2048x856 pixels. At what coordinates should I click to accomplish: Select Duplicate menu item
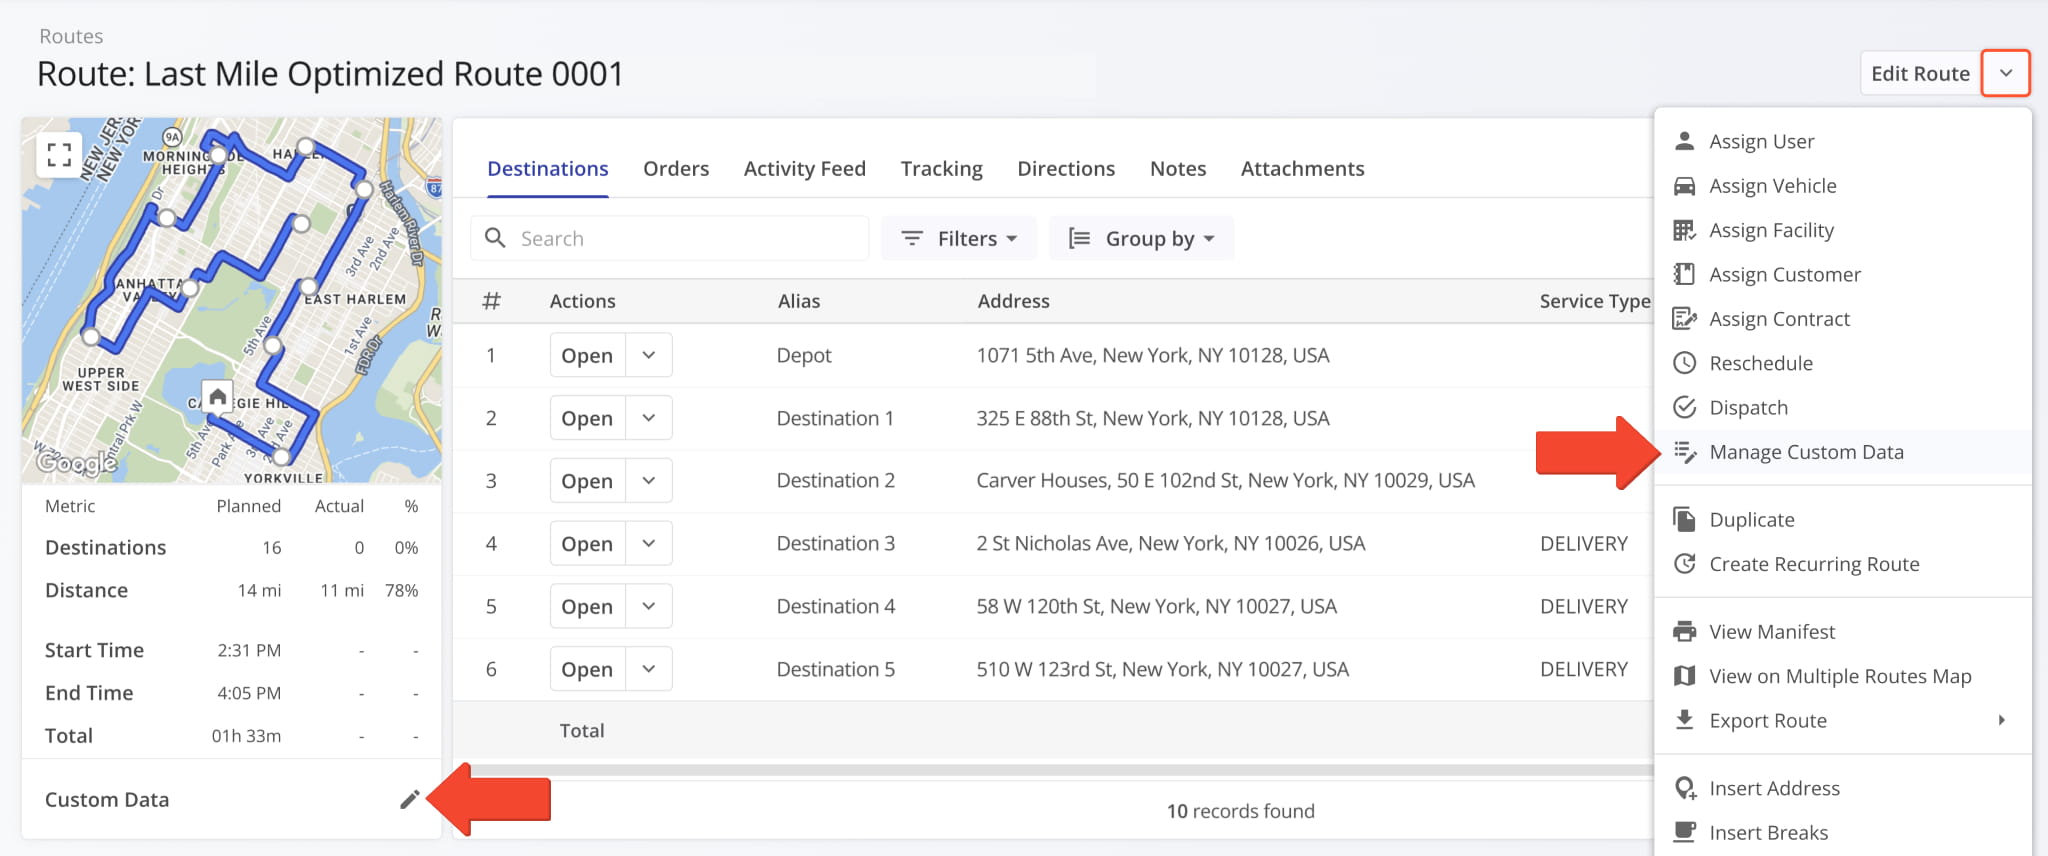1843,519
